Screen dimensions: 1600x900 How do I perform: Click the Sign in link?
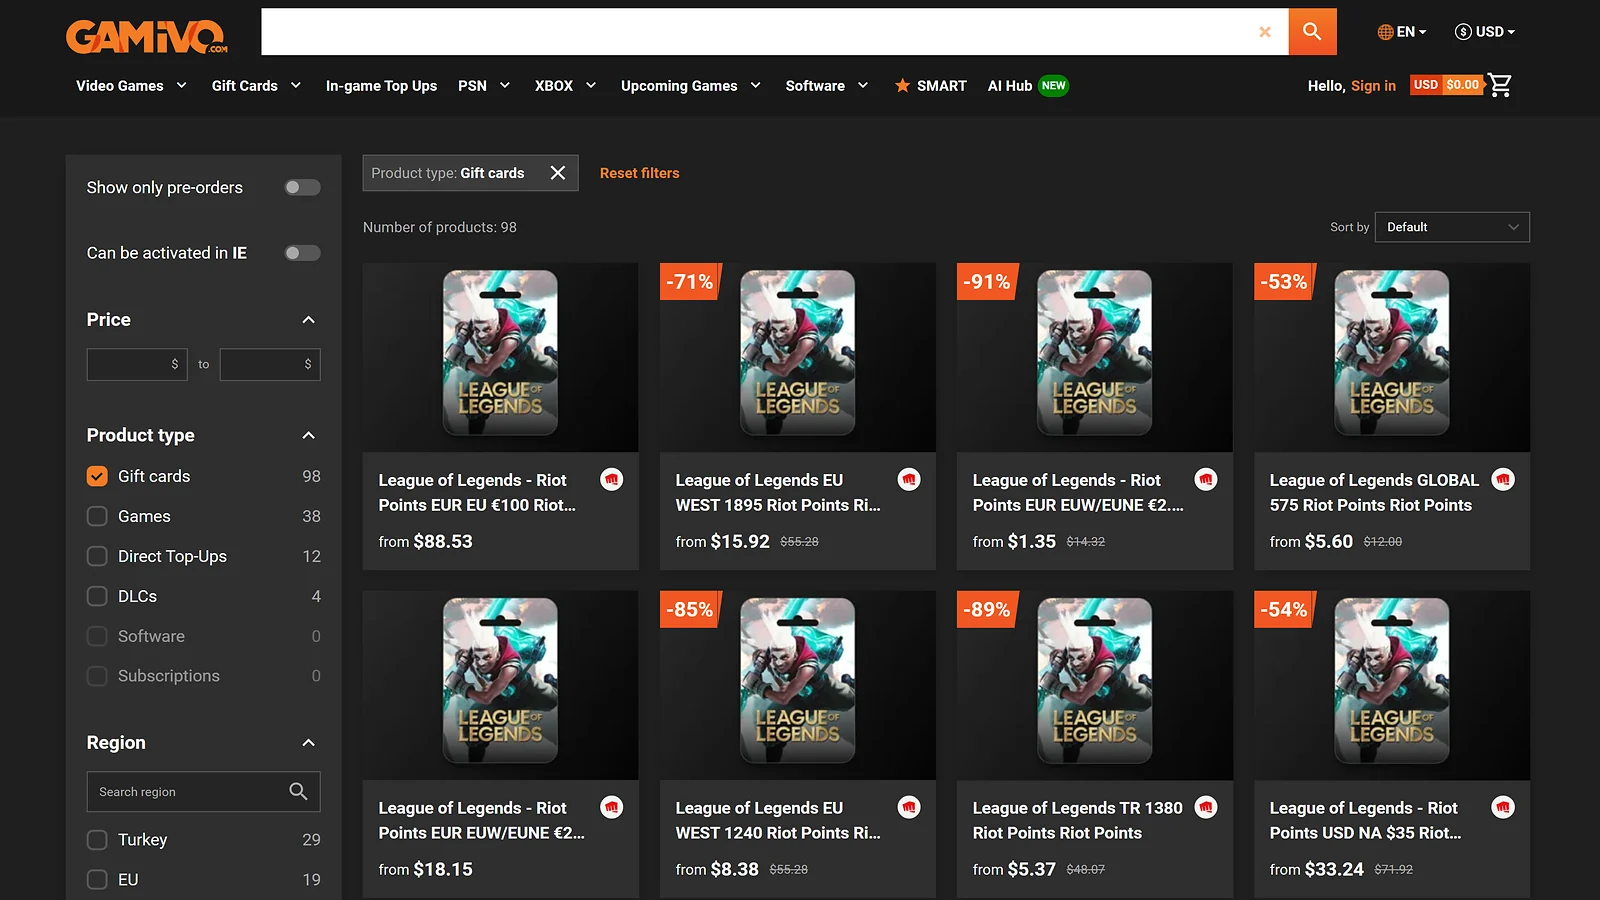click(1373, 85)
